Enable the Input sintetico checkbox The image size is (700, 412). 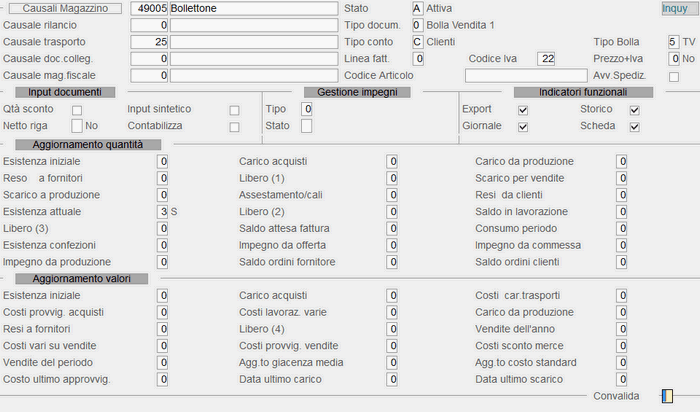[x=234, y=110]
